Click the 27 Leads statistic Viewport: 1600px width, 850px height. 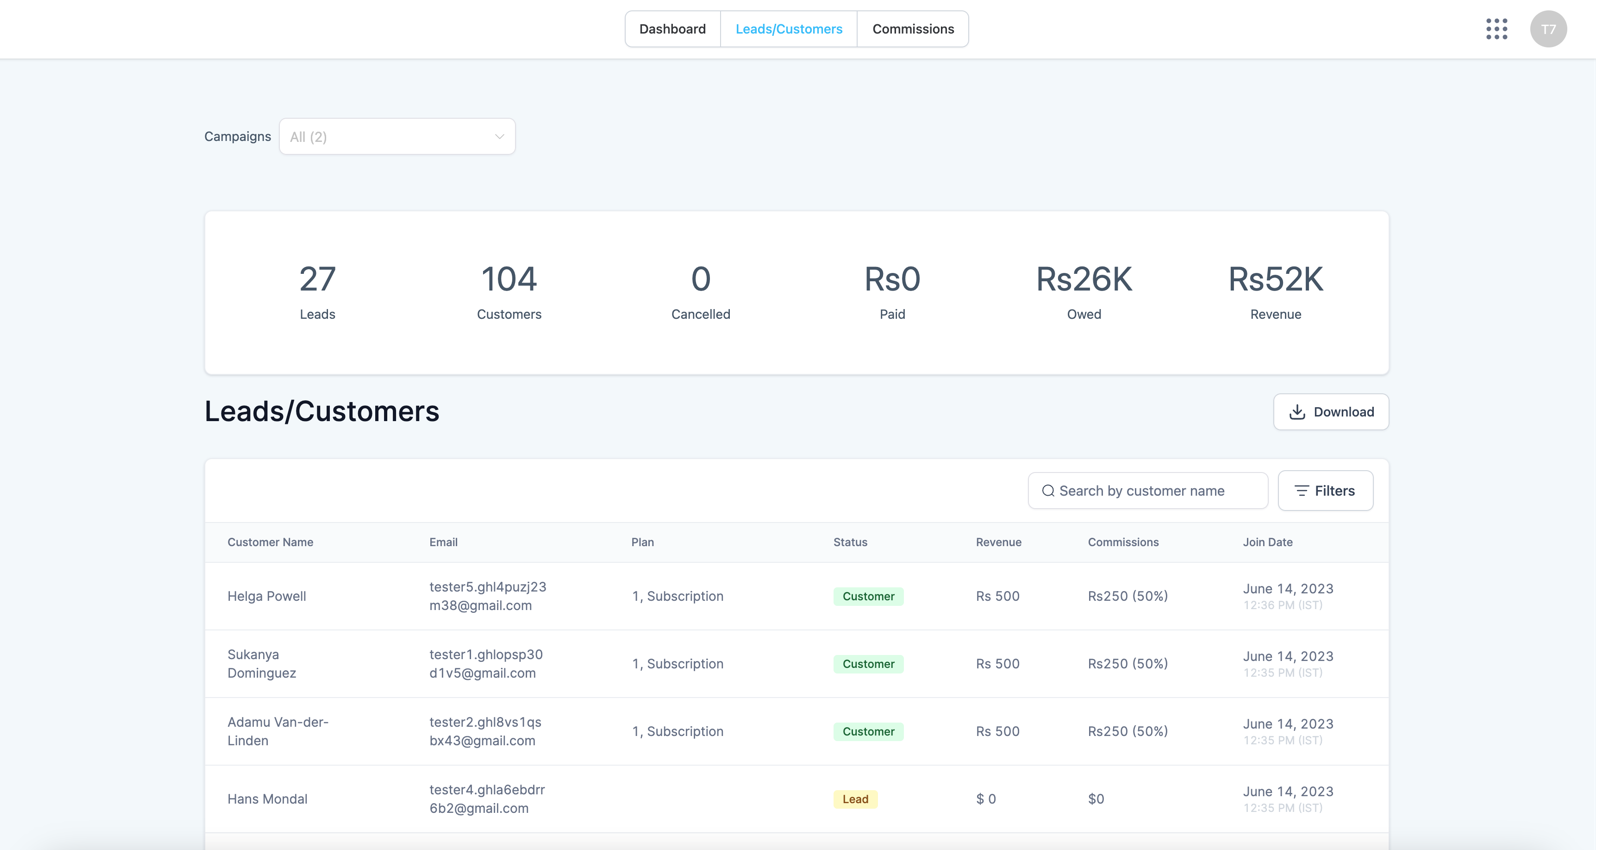coord(317,292)
